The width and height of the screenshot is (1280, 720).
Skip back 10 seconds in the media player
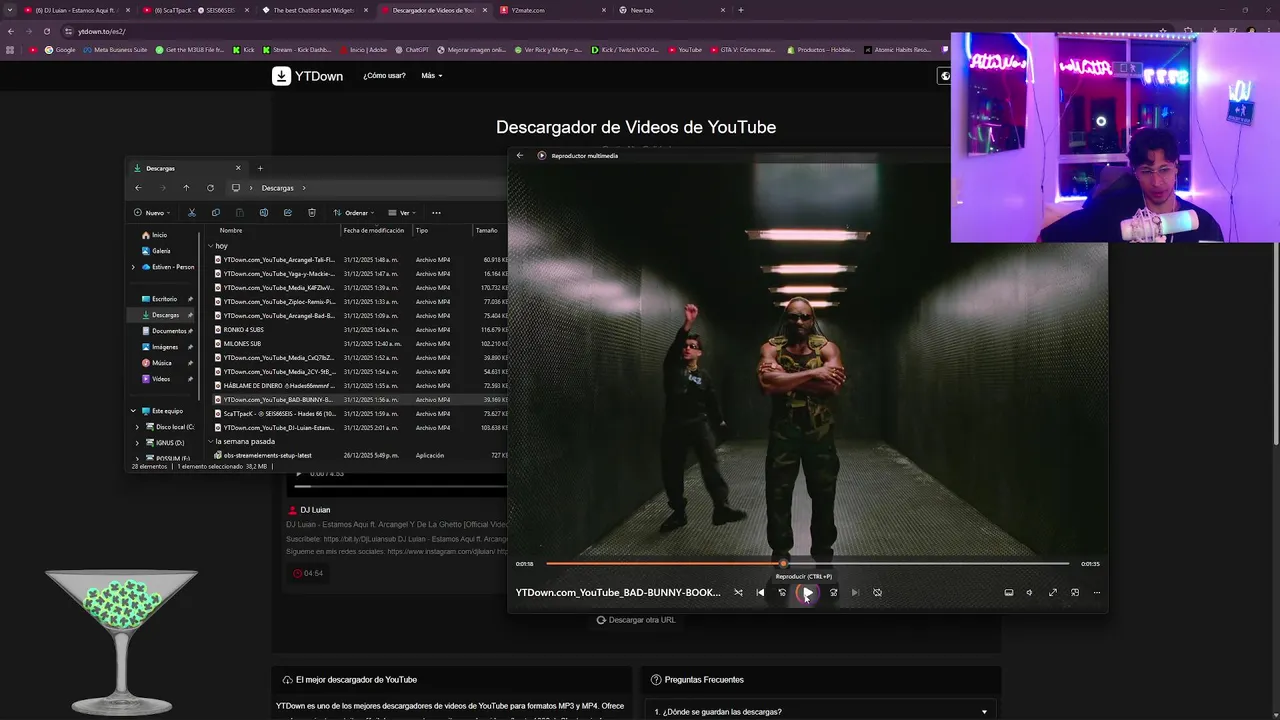click(x=782, y=592)
